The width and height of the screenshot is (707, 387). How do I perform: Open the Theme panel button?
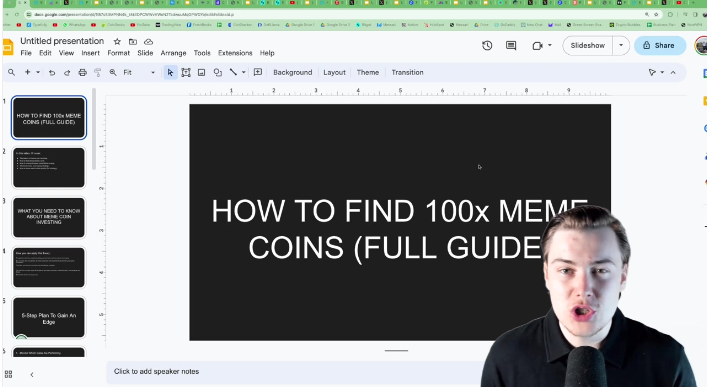pos(367,72)
